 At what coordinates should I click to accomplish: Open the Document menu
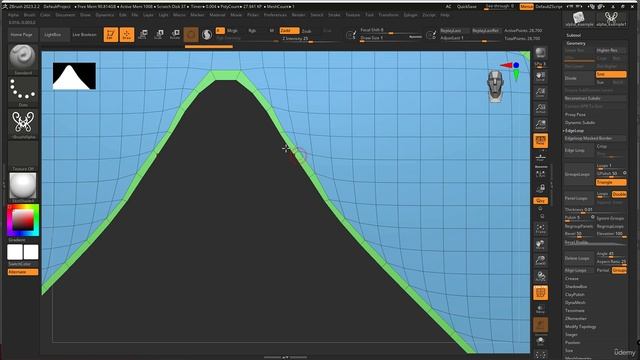coord(65,15)
